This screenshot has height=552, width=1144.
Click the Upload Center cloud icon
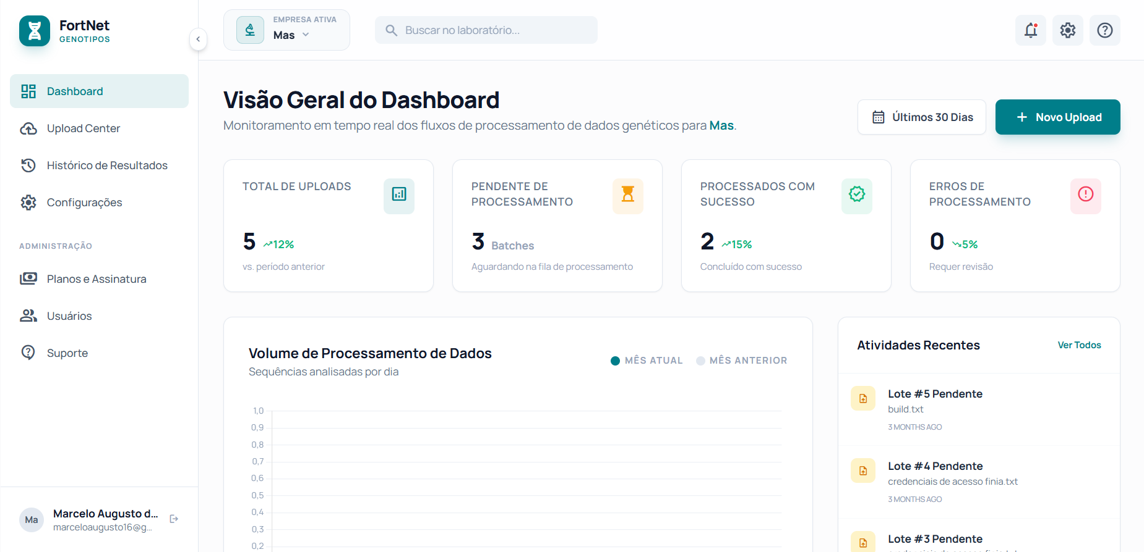point(28,128)
